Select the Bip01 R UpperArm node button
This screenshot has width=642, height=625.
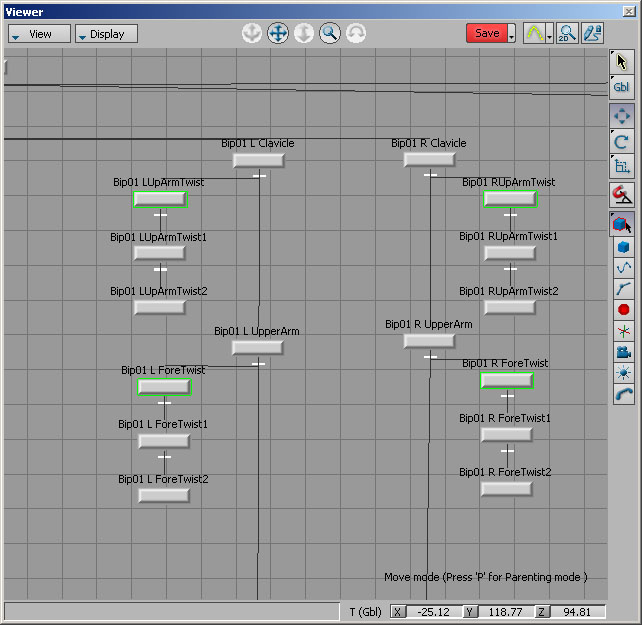[429, 341]
